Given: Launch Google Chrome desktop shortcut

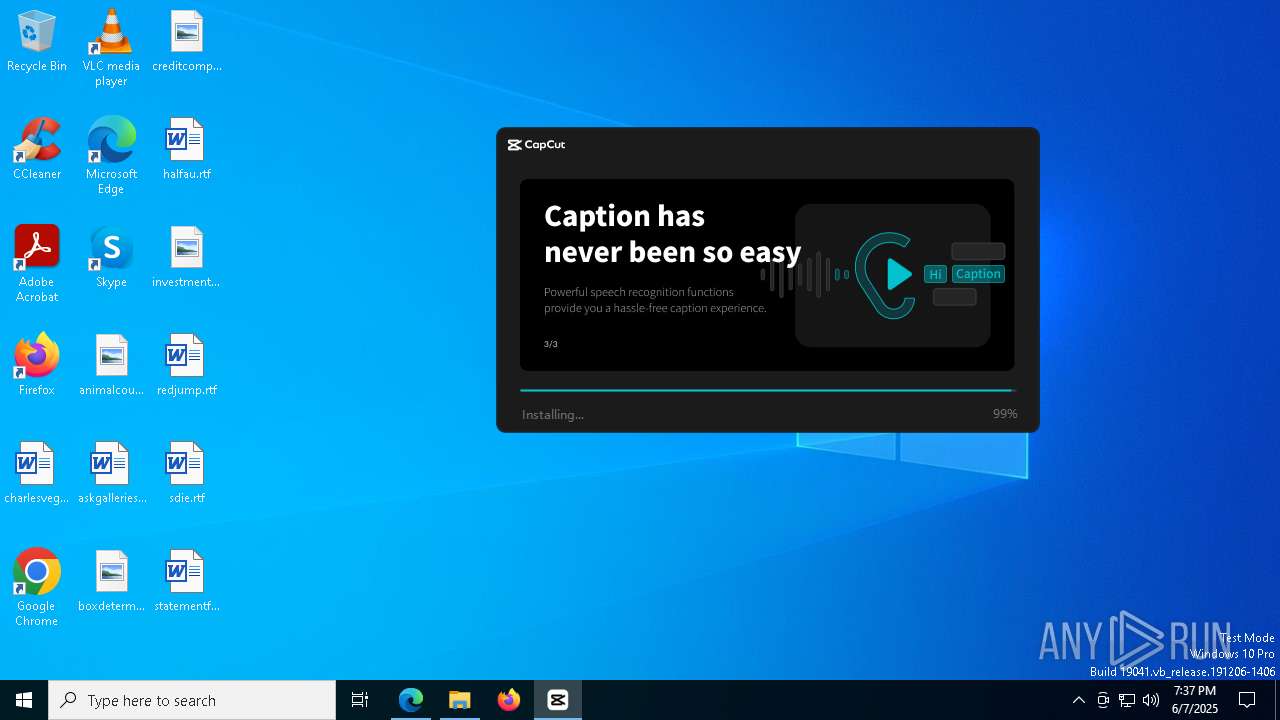Looking at the screenshot, I should click(x=37, y=588).
